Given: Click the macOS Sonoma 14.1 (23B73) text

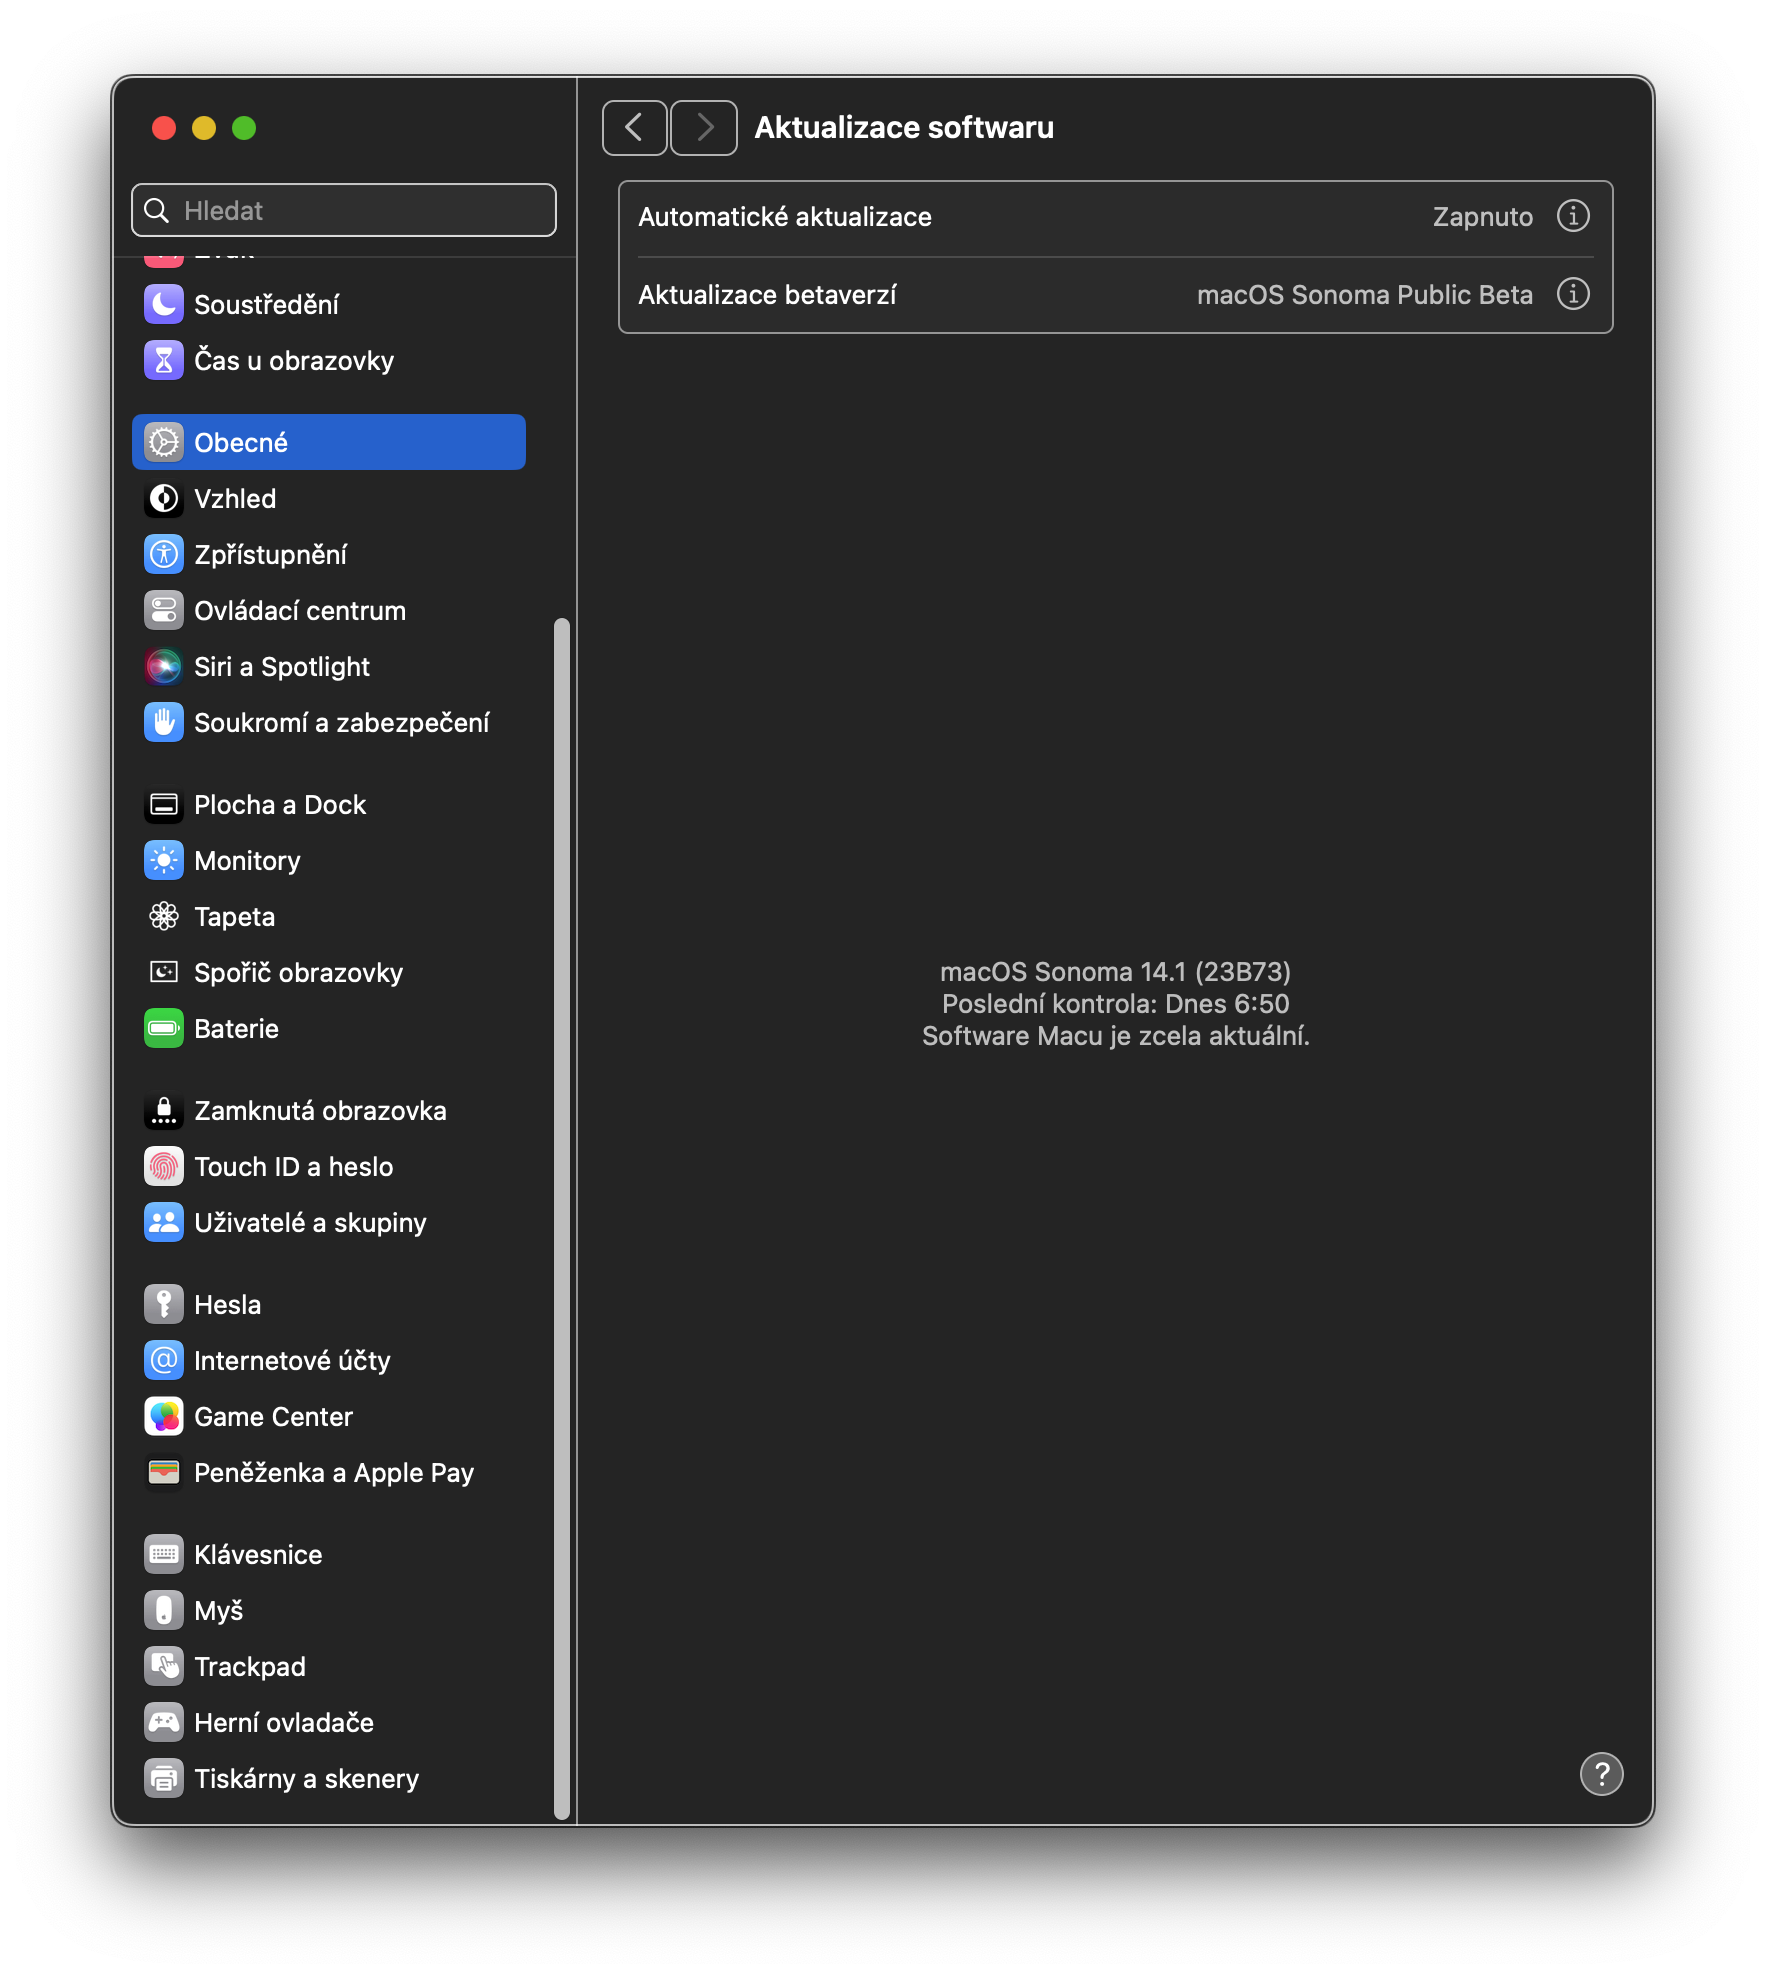Looking at the screenshot, I should click(1115, 972).
